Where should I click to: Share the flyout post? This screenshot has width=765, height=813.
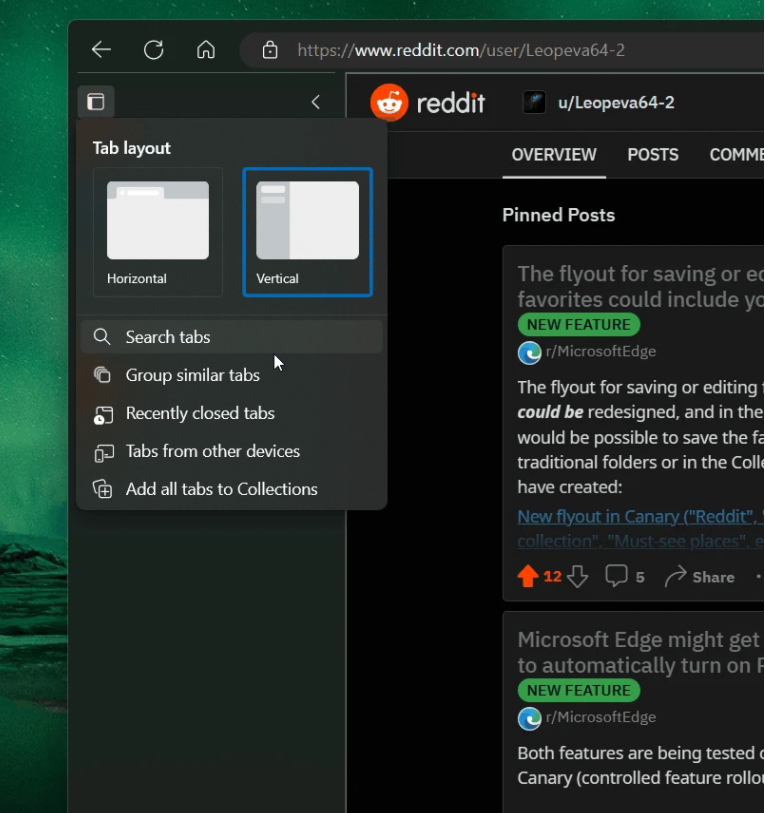[x=699, y=577]
